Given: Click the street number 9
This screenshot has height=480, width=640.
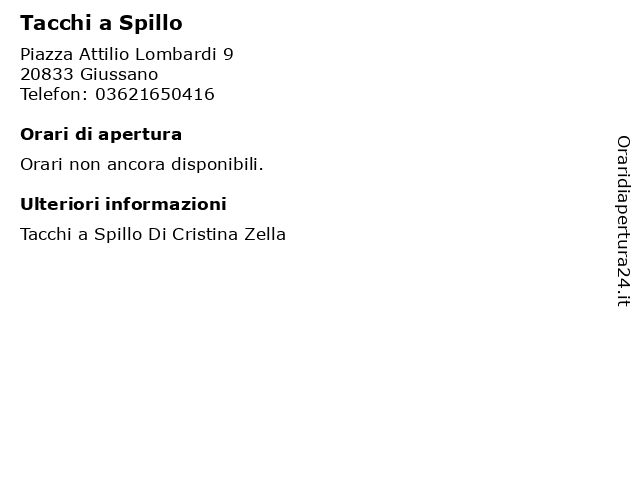Looking at the screenshot, I should pos(228,54).
